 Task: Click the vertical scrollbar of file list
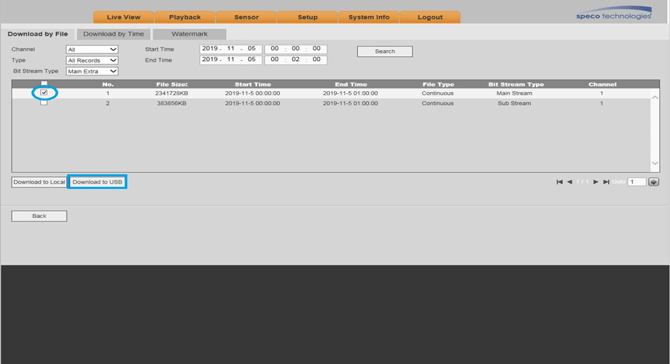pos(655,130)
